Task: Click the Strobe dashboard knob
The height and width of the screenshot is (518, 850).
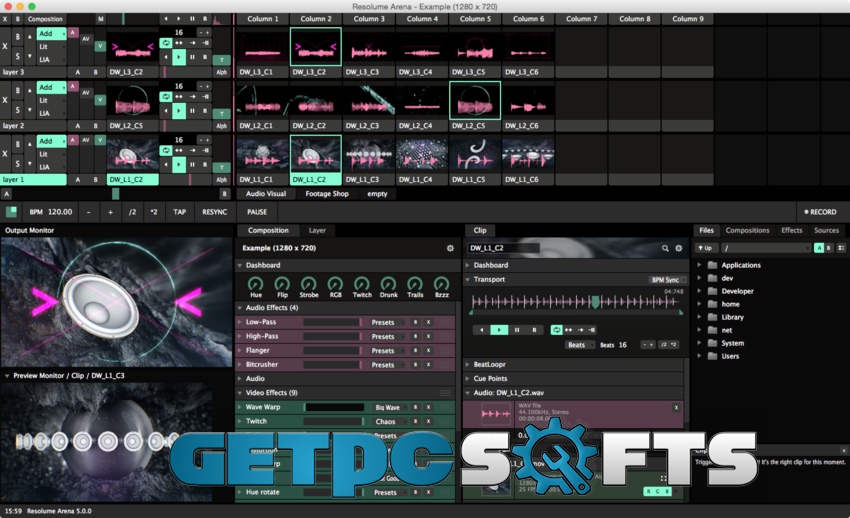Action: 308,283
